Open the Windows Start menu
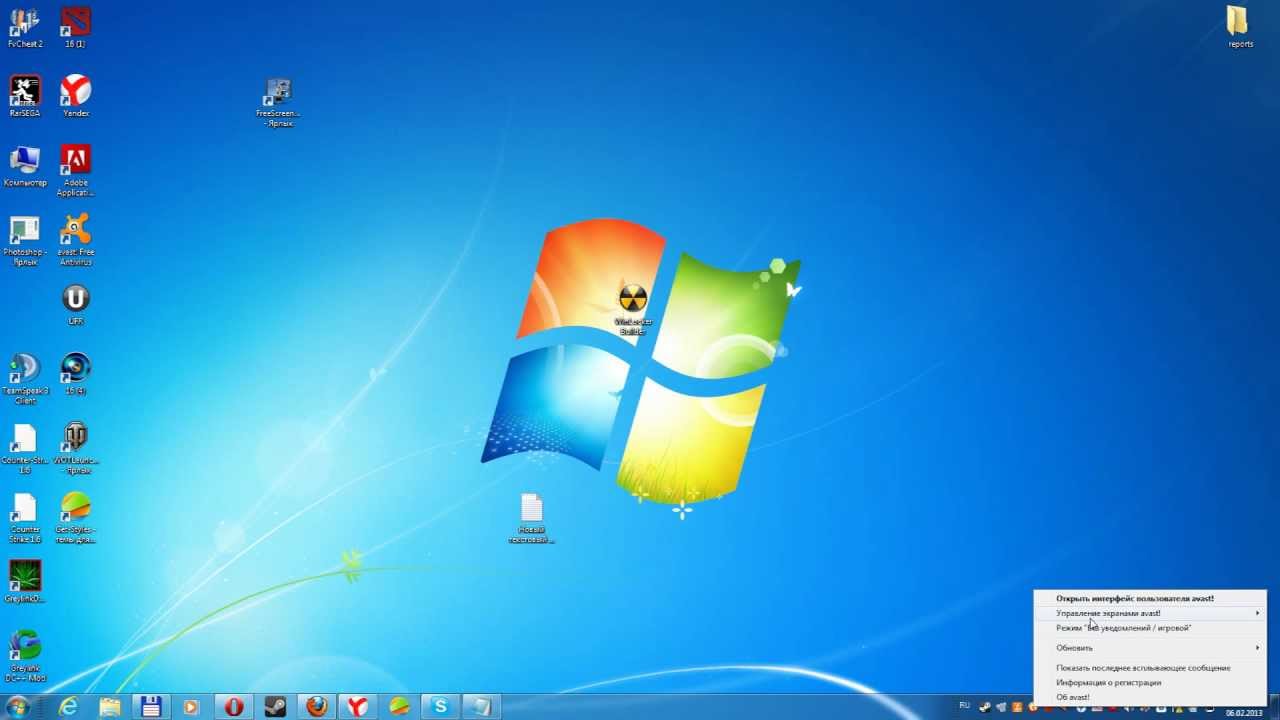This screenshot has width=1280, height=720. point(17,707)
